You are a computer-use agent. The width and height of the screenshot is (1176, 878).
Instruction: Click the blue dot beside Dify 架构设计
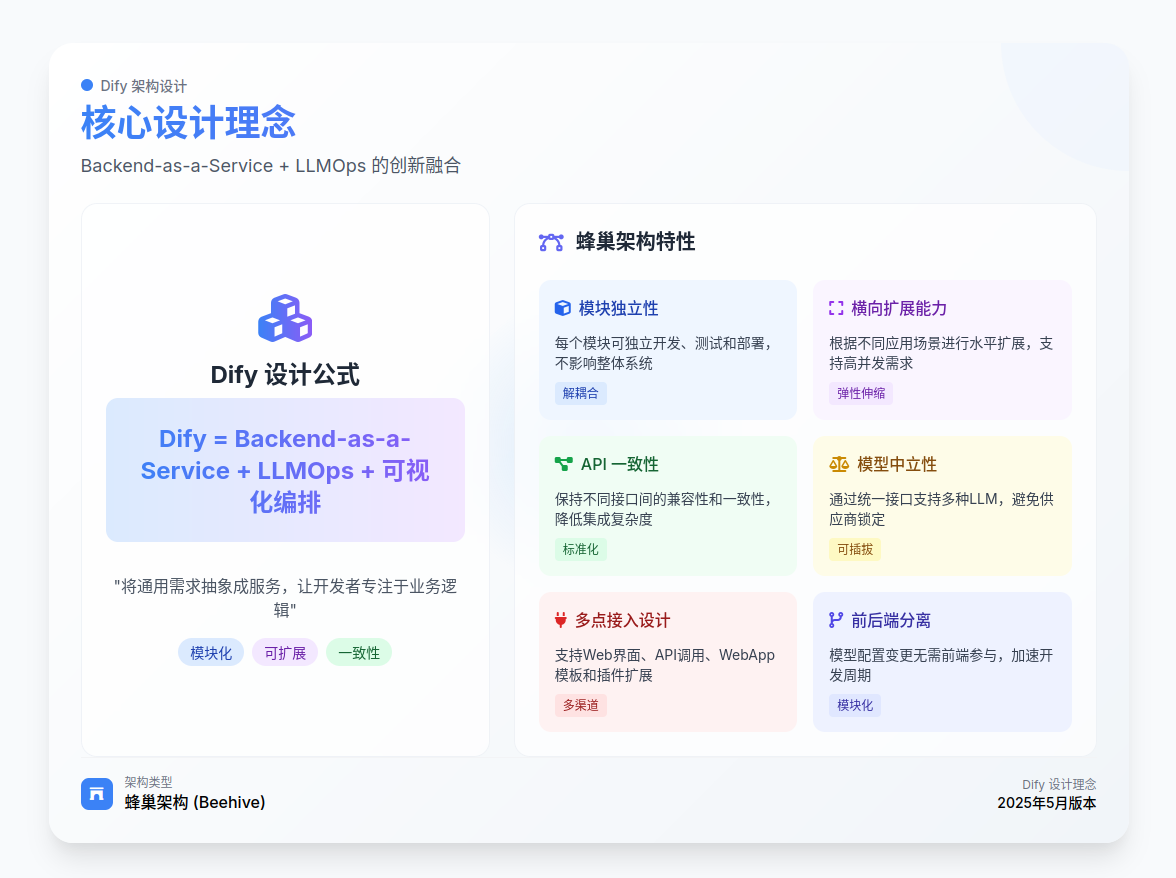pyautogui.click(x=87, y=85)
